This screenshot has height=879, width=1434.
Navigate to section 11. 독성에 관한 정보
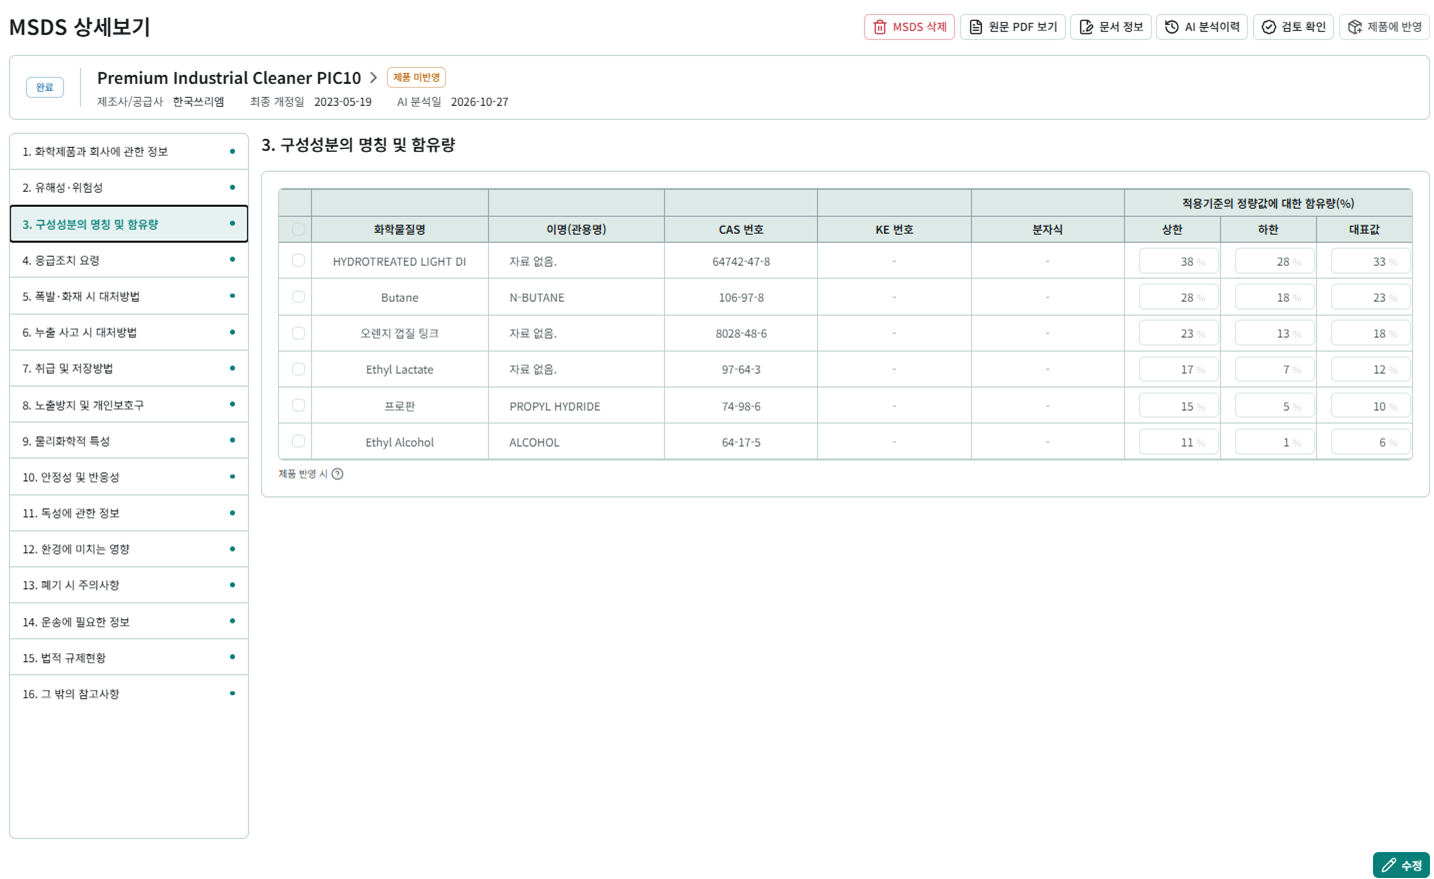point(129,513)
